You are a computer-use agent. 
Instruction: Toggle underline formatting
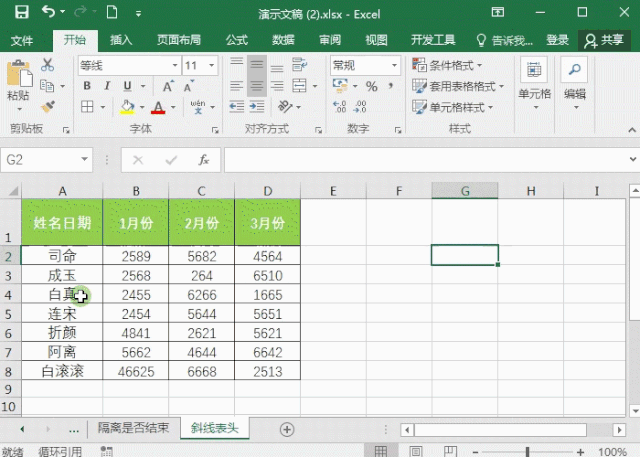[x=127, y=86]
